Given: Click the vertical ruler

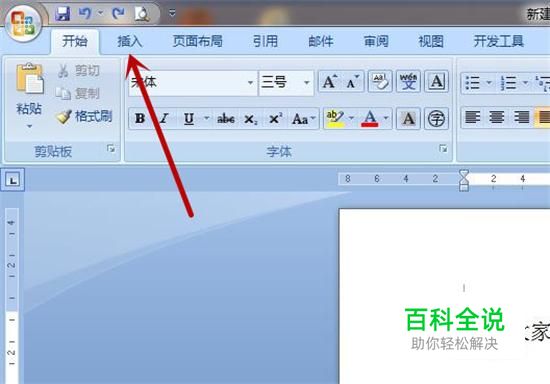Looking at the screenshot, I should tap(12, 295).
